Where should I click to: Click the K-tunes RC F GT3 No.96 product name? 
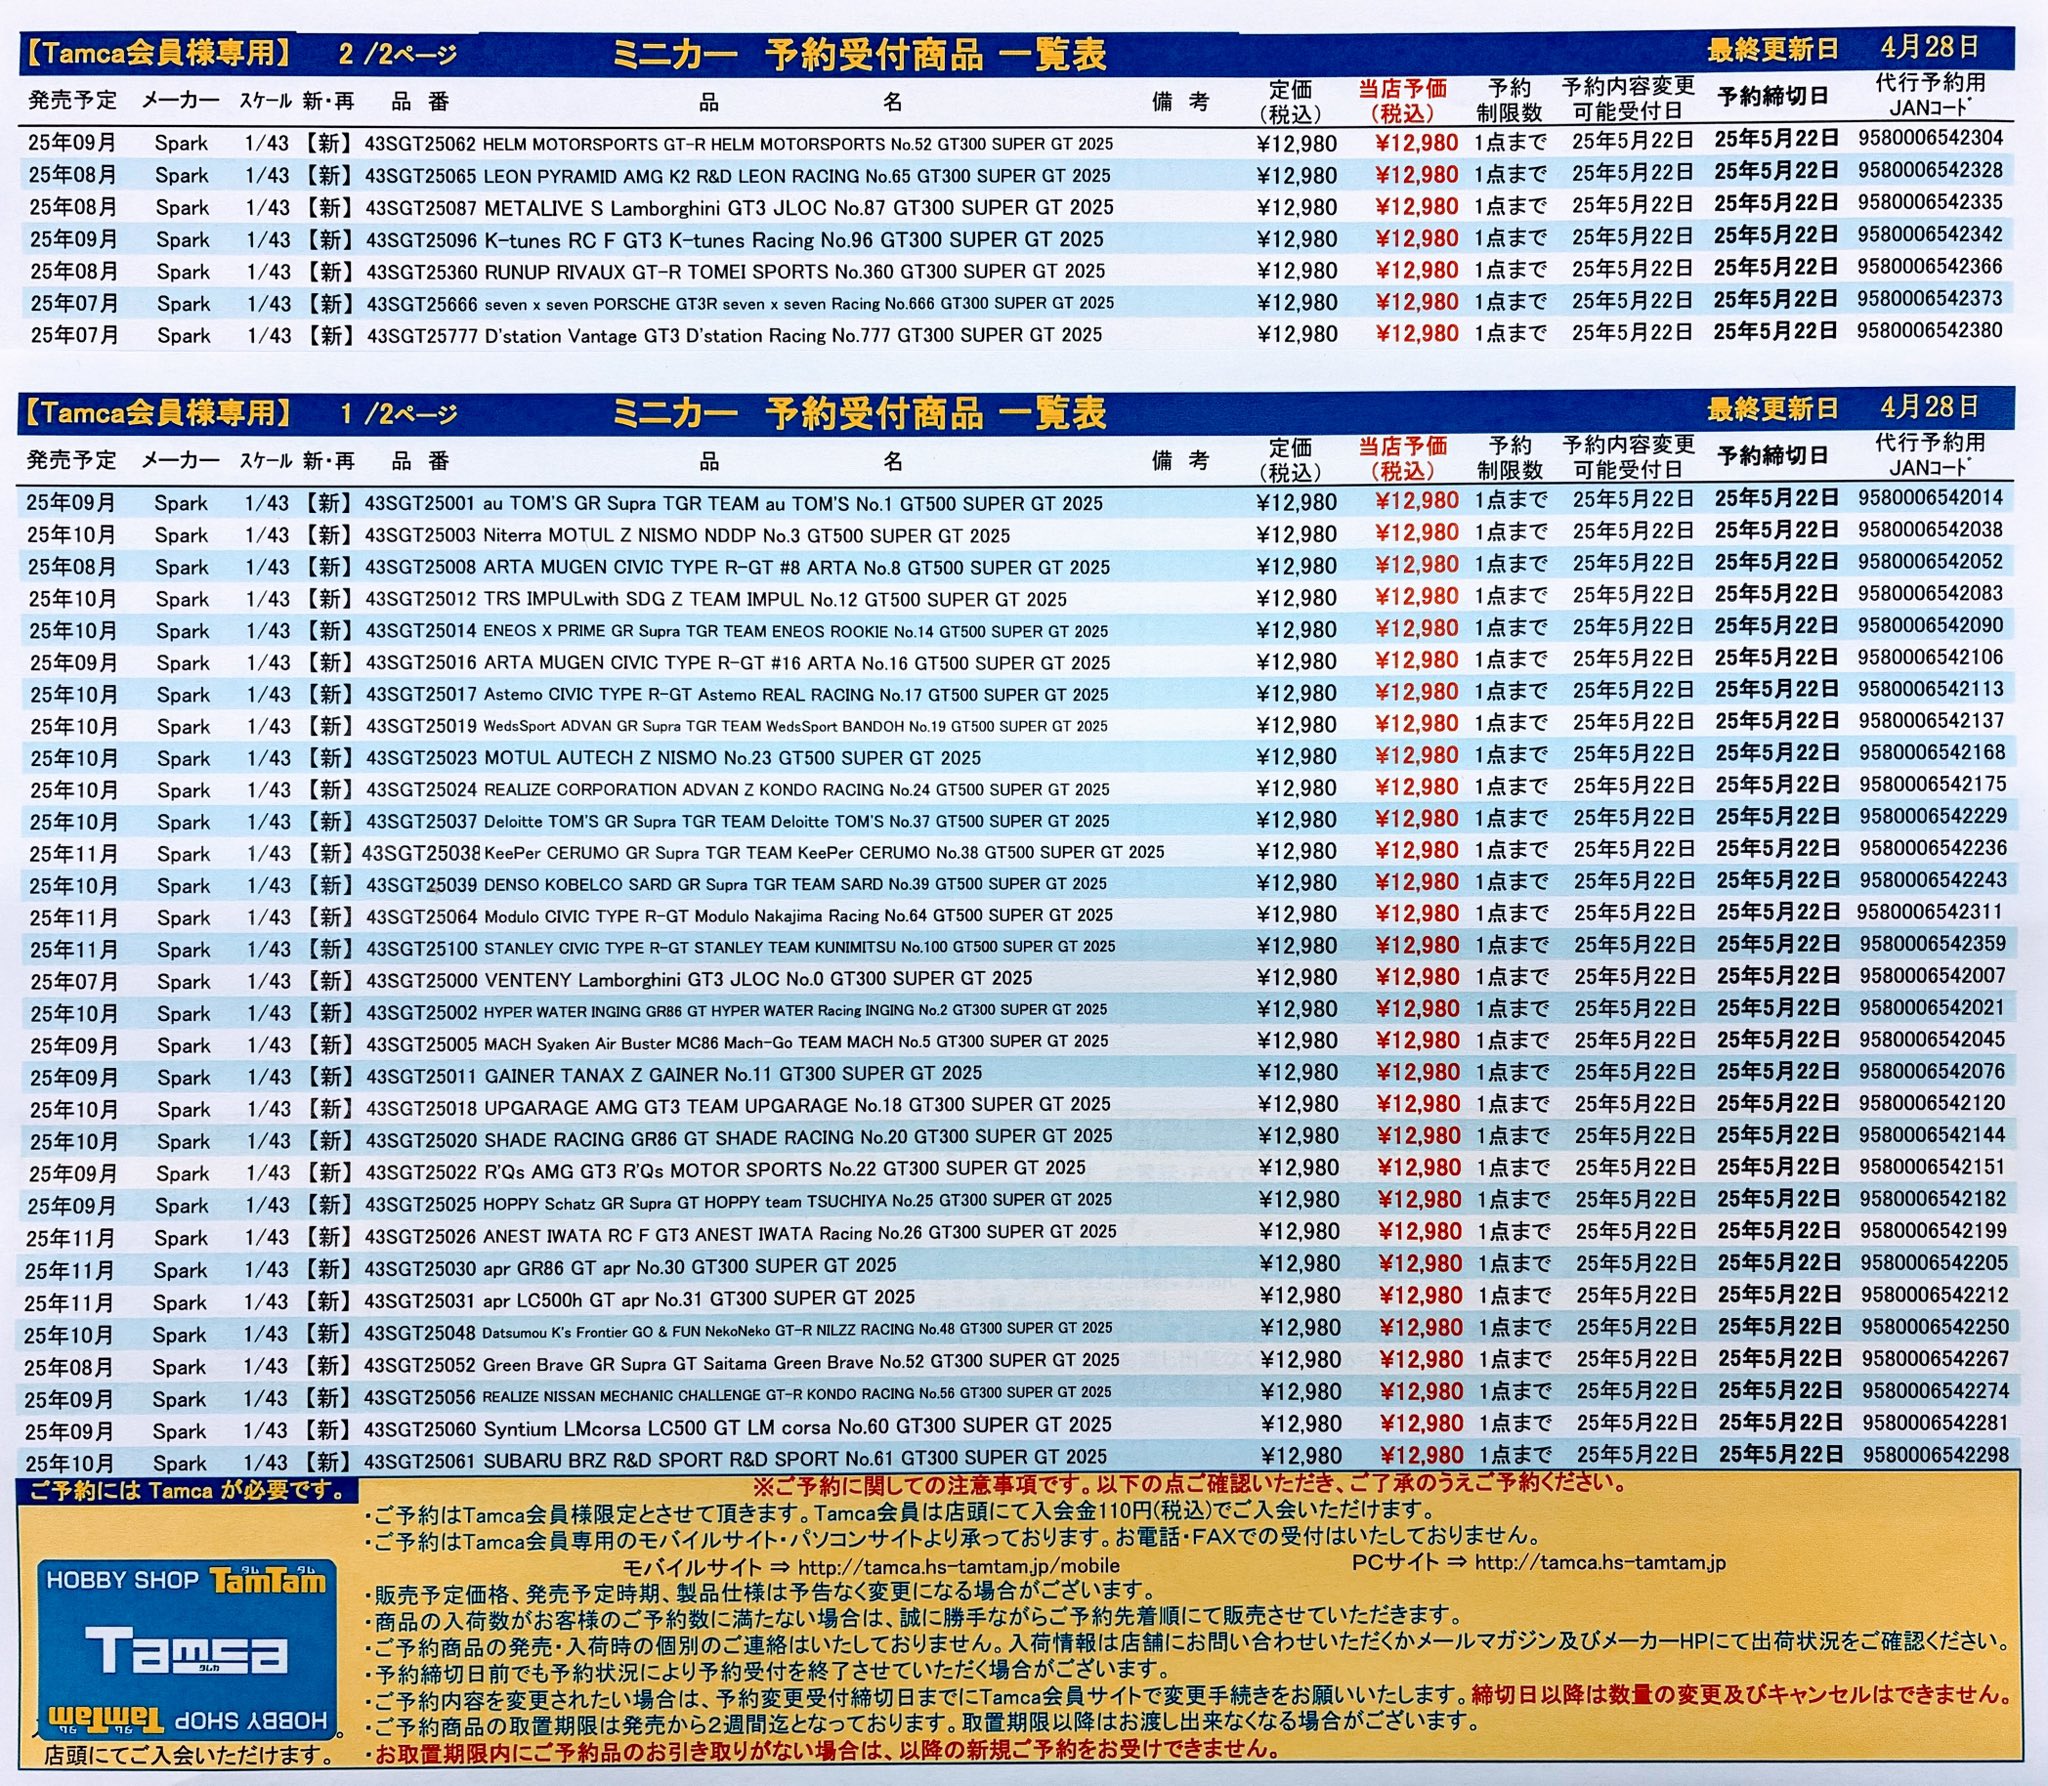click(794, 240)
